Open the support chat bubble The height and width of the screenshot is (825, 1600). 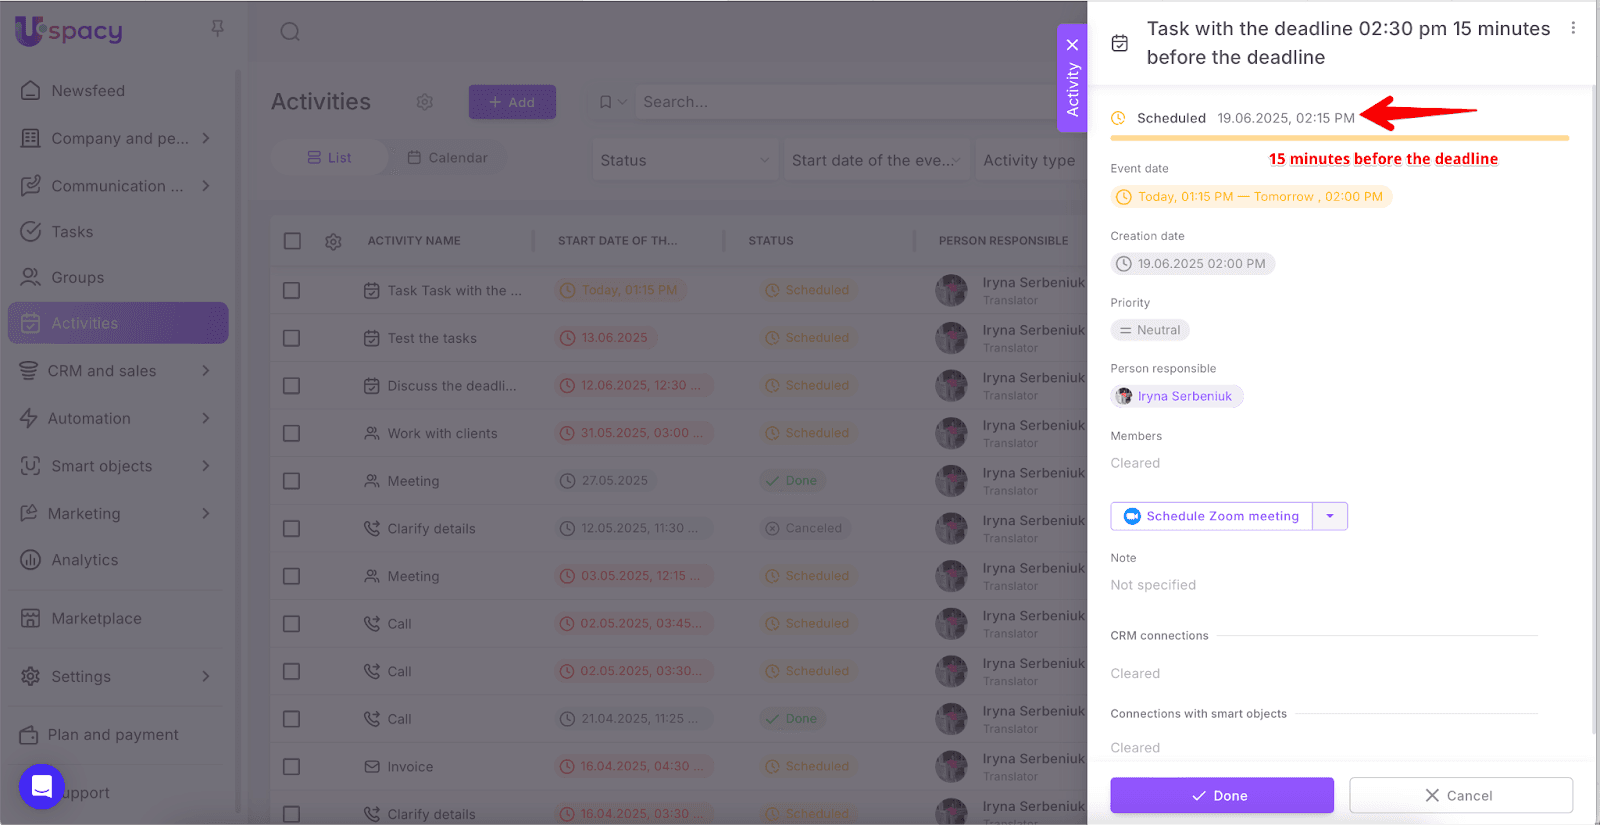tap(42, 787)
